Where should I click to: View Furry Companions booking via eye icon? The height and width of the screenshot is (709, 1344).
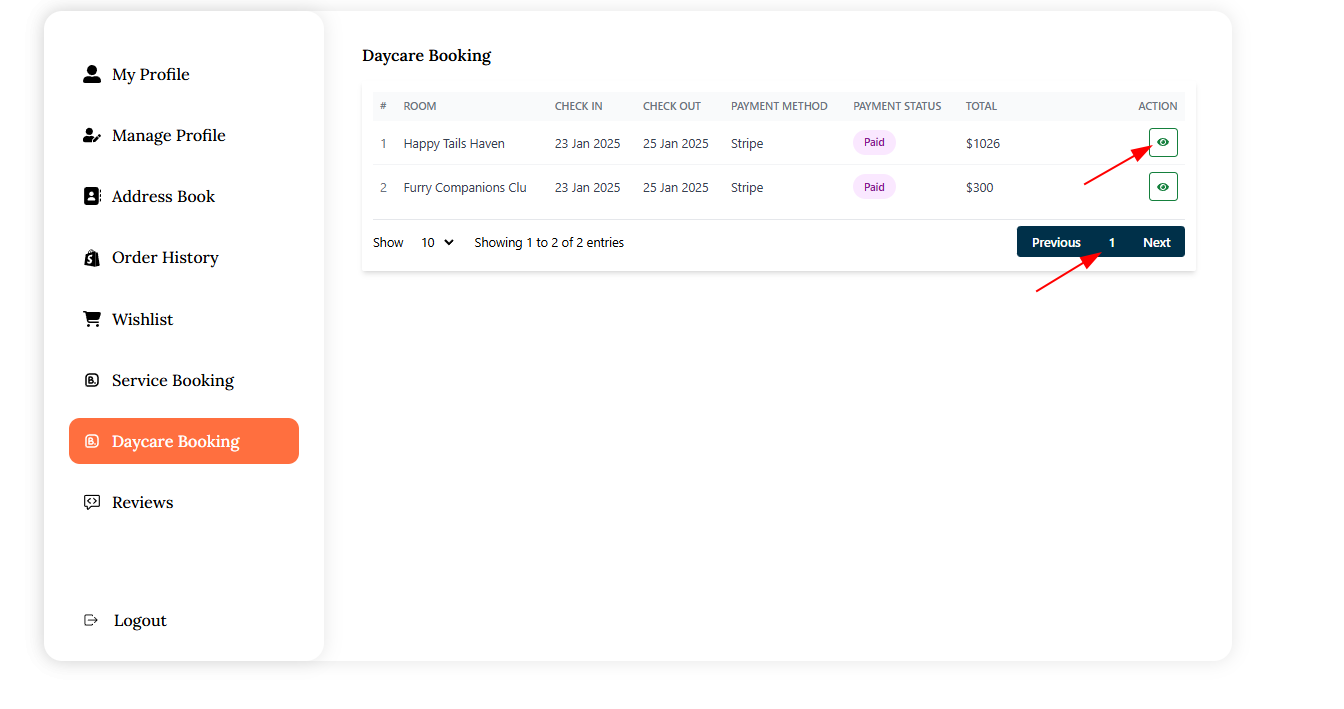1163,187
